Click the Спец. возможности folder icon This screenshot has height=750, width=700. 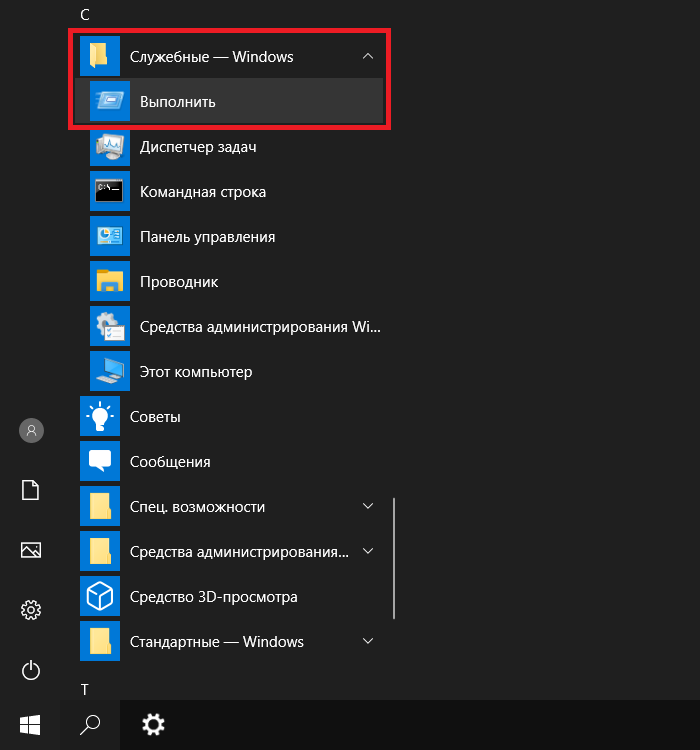point(100,506)
